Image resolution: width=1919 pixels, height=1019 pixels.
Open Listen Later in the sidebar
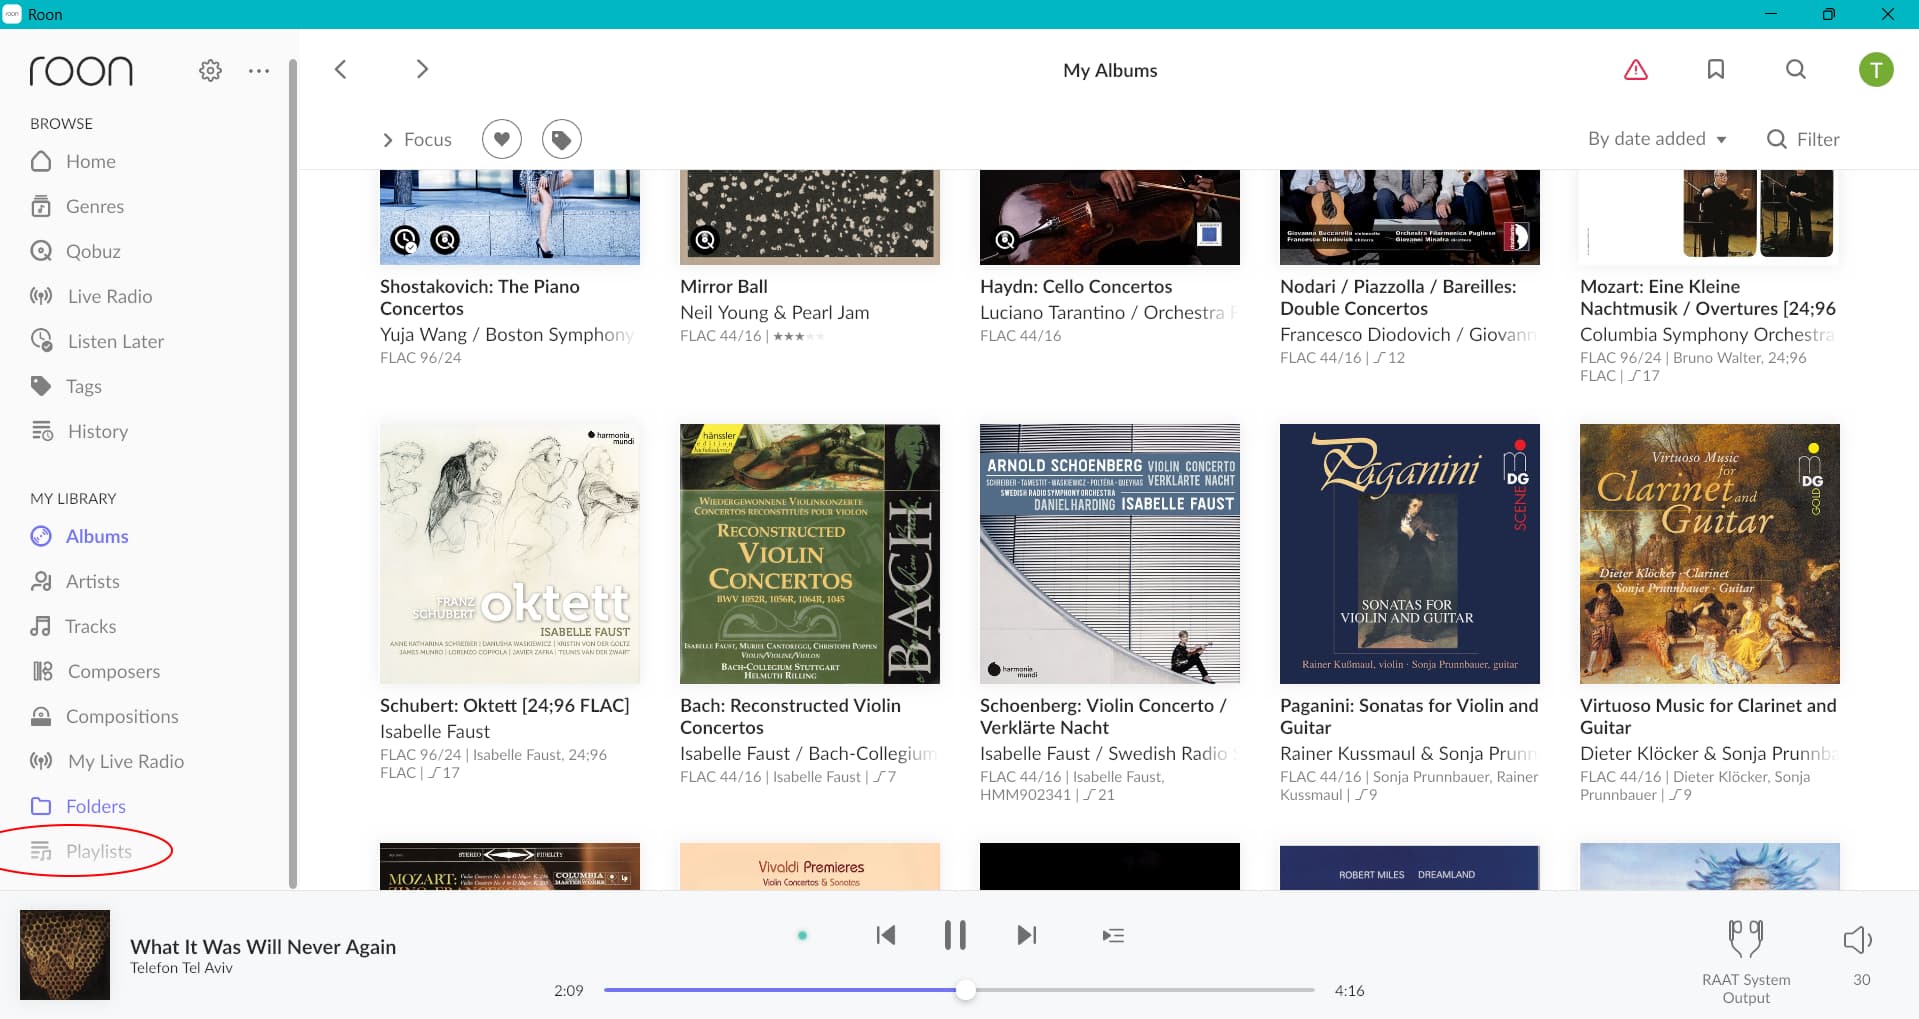pyautogui.click(x=97, y=341)
